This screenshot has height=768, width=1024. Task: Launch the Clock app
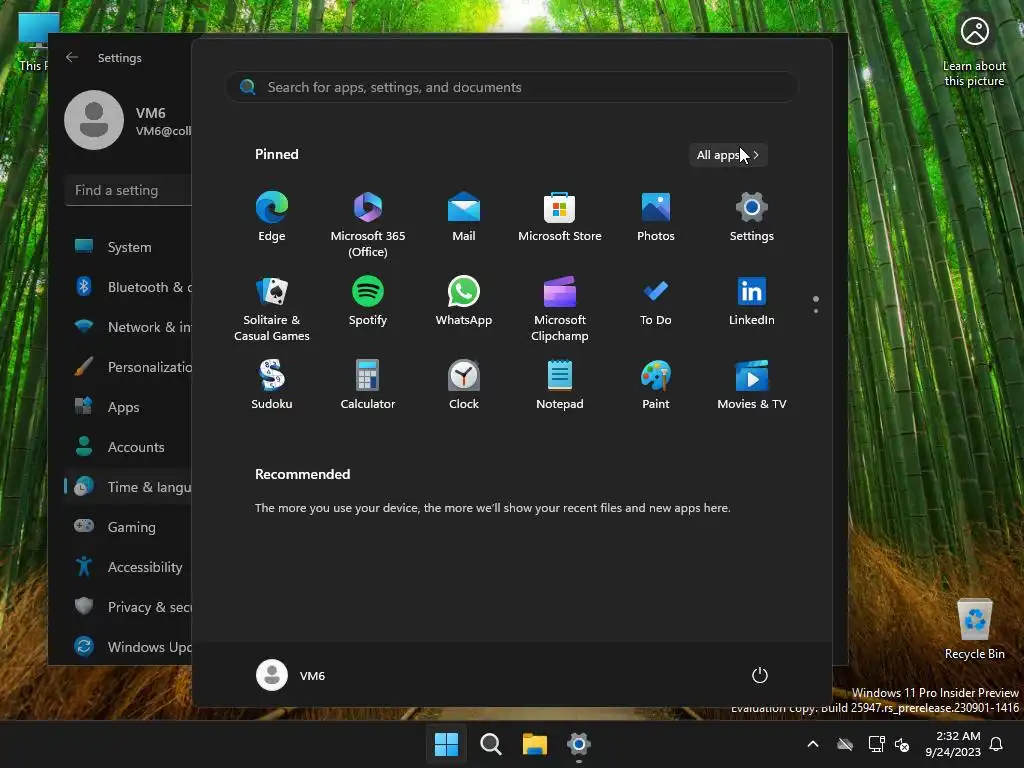coord(464,385)
